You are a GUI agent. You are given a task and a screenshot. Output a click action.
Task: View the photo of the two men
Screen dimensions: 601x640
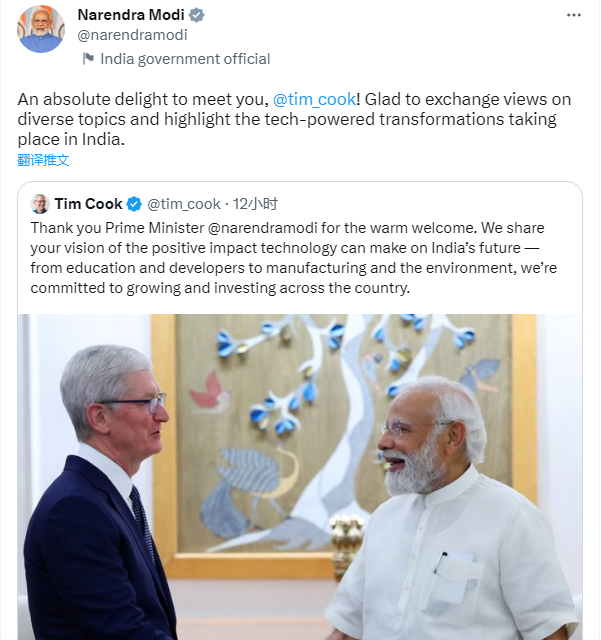click(x=300, y=477)
